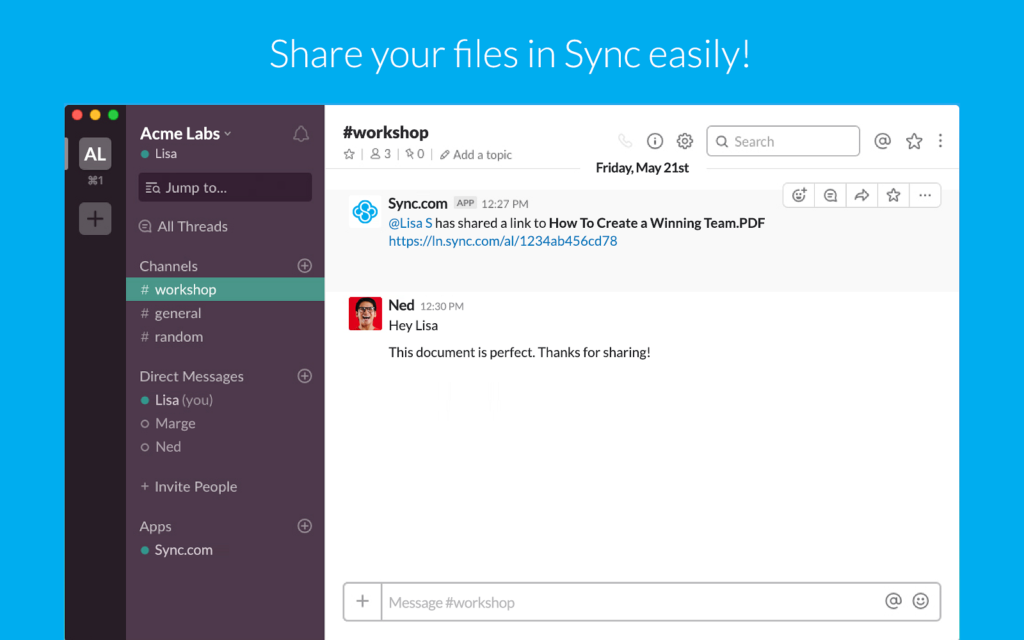
Task: Start a call using the phone icon
Action: [x=624, y=141]
